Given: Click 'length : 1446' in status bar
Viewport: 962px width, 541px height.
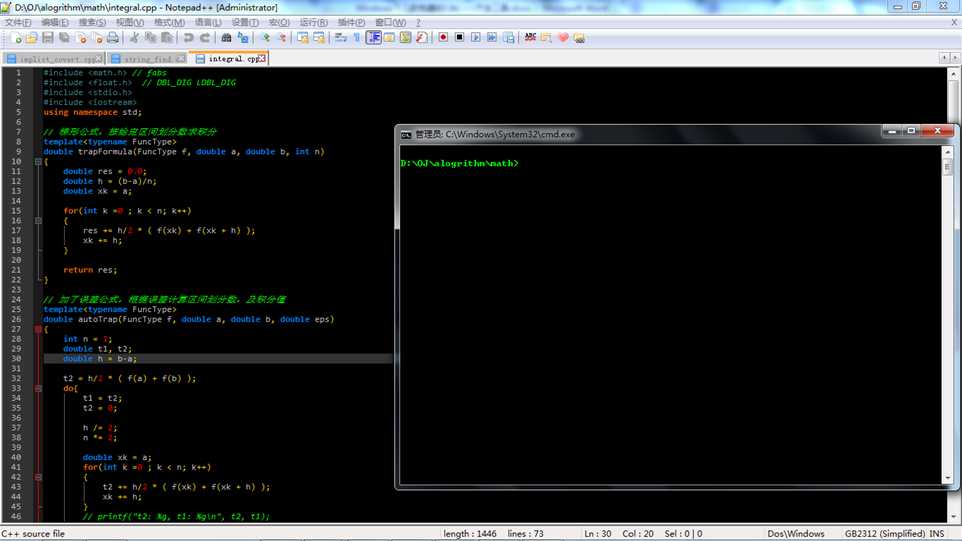Looking at the screenshot, I should pos(470,534).
